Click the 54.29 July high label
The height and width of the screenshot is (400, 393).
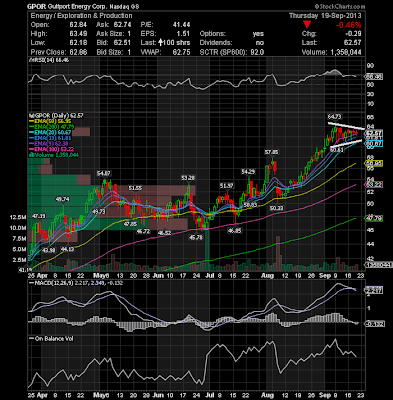pyautogui.click(x=248, y=172)
